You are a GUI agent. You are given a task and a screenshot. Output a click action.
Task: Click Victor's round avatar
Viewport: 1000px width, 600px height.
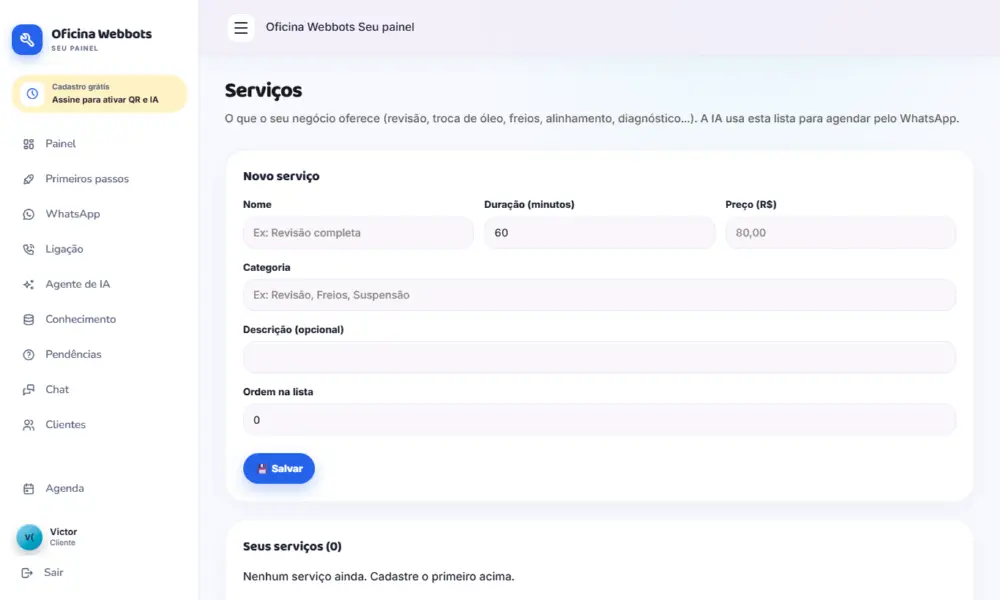[x=29, y=537]
